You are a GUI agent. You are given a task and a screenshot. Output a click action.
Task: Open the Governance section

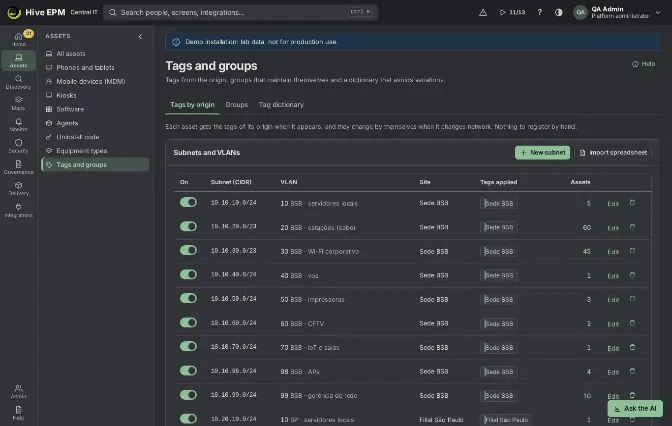[x=18, y=167]
